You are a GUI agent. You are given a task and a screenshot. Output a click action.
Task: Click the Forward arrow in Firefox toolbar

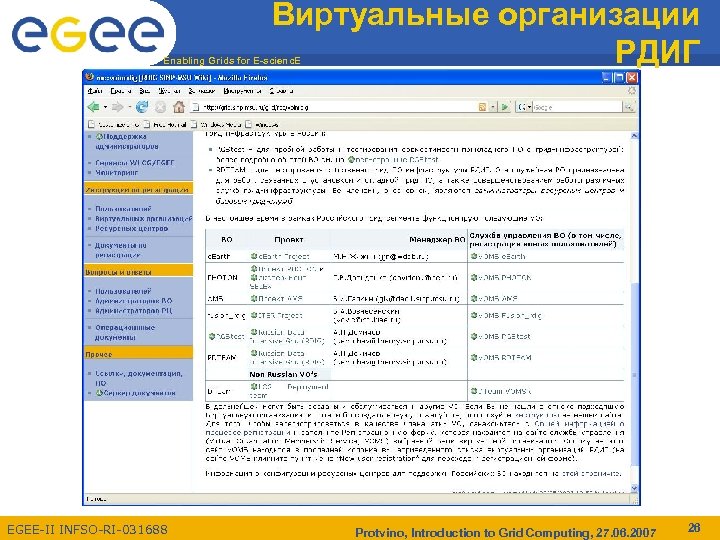(118, 107)
